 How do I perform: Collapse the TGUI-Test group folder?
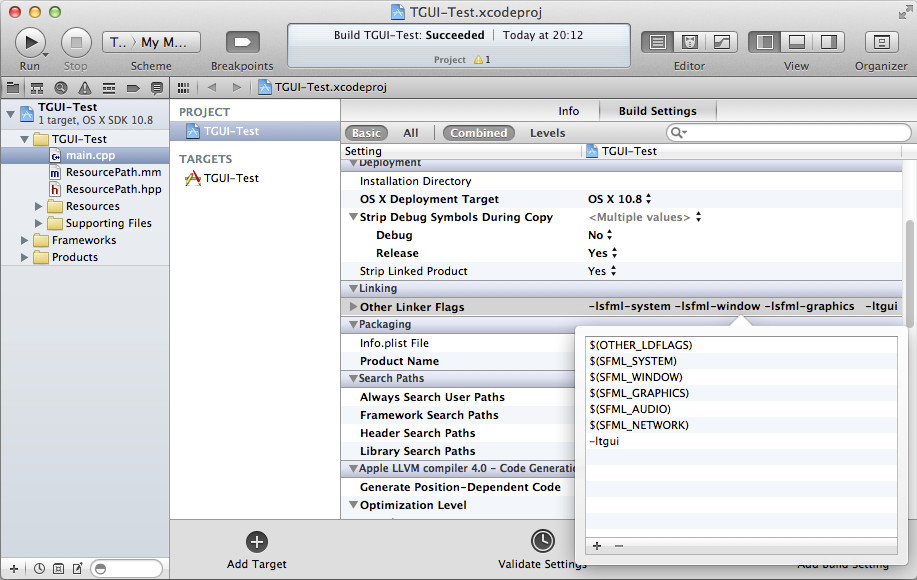pos(24,139)
